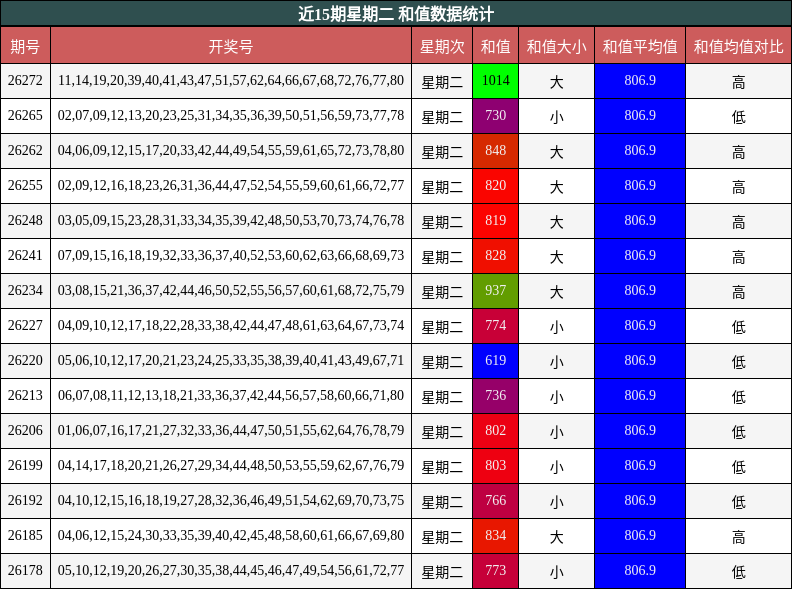Click 高 in row 26262
Viewport: 792px width, 589px height.
[x=738, y=152]
